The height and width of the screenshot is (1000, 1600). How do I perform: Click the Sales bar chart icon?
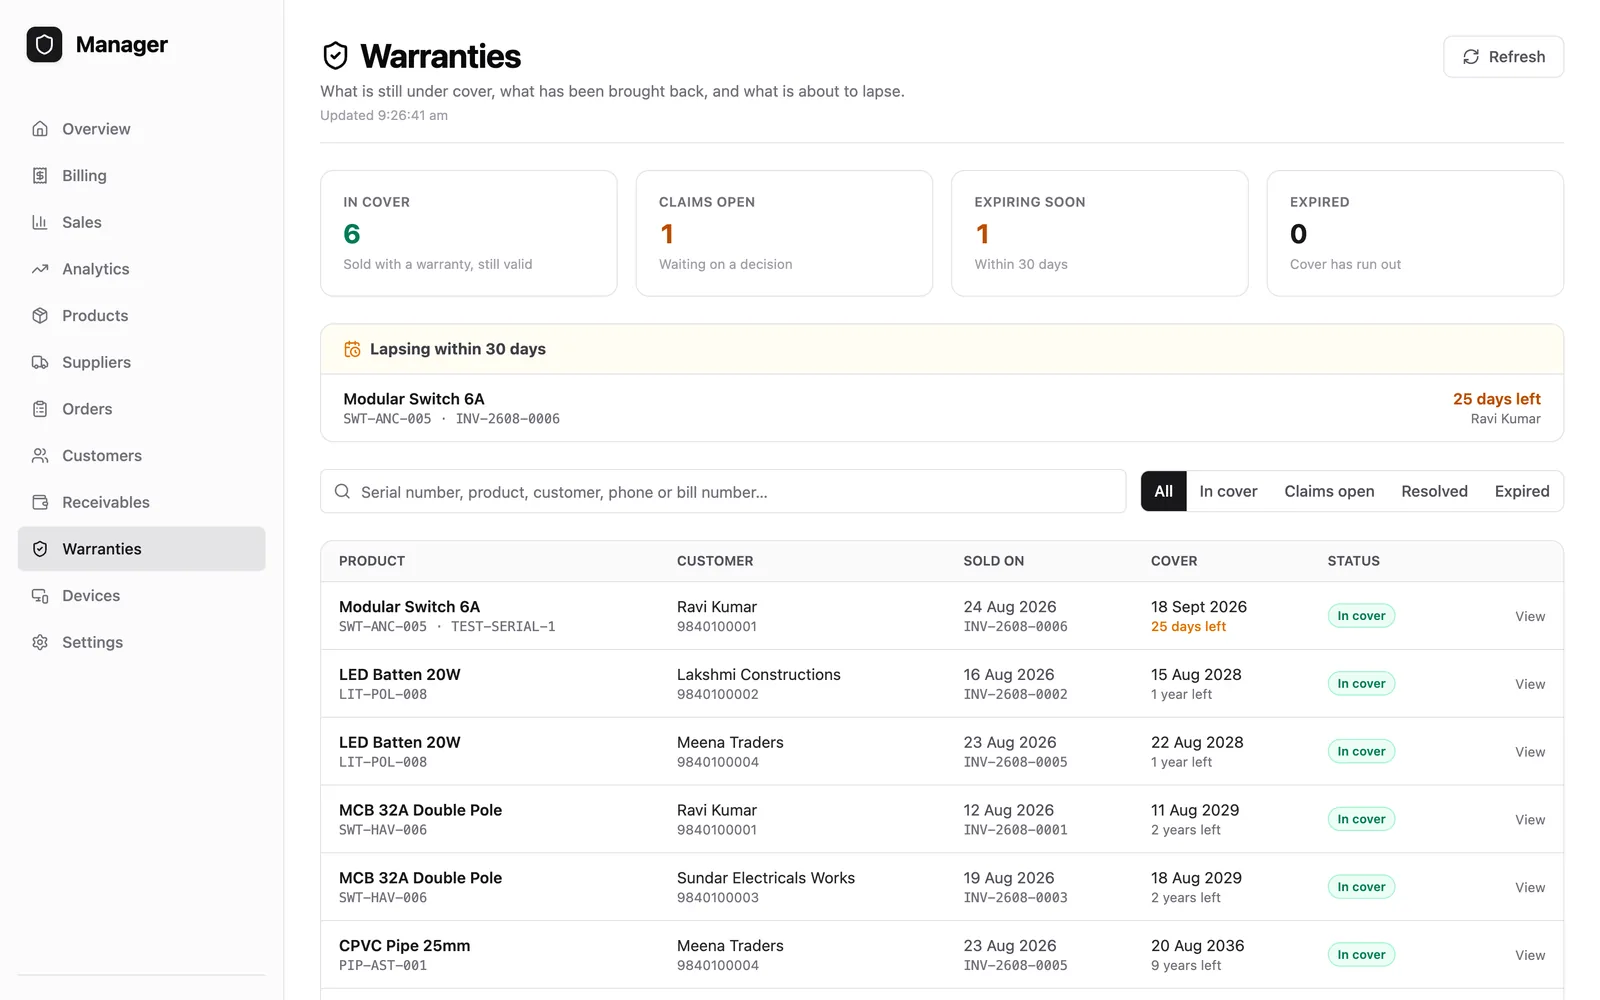click(40, 222)
